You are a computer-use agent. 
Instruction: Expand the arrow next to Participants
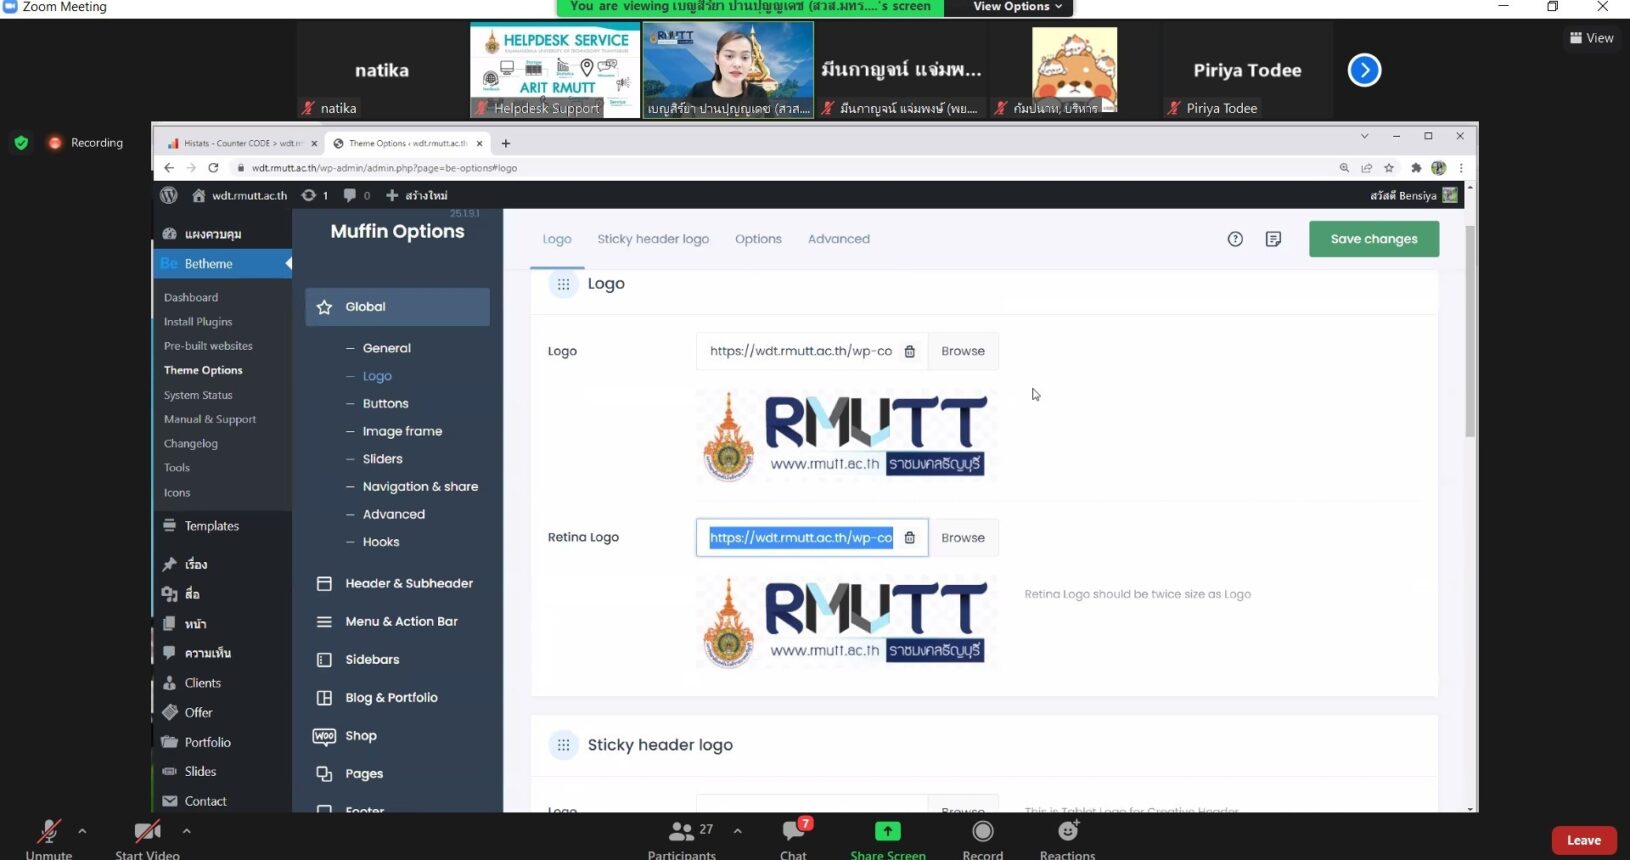point(737,831)
